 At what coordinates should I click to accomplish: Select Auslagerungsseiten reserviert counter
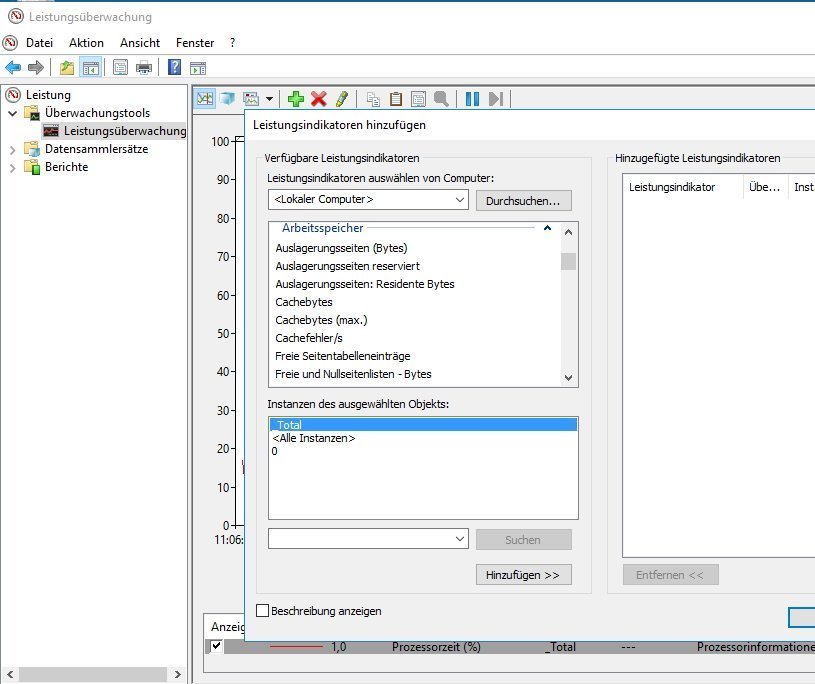[x=347, y=266]
